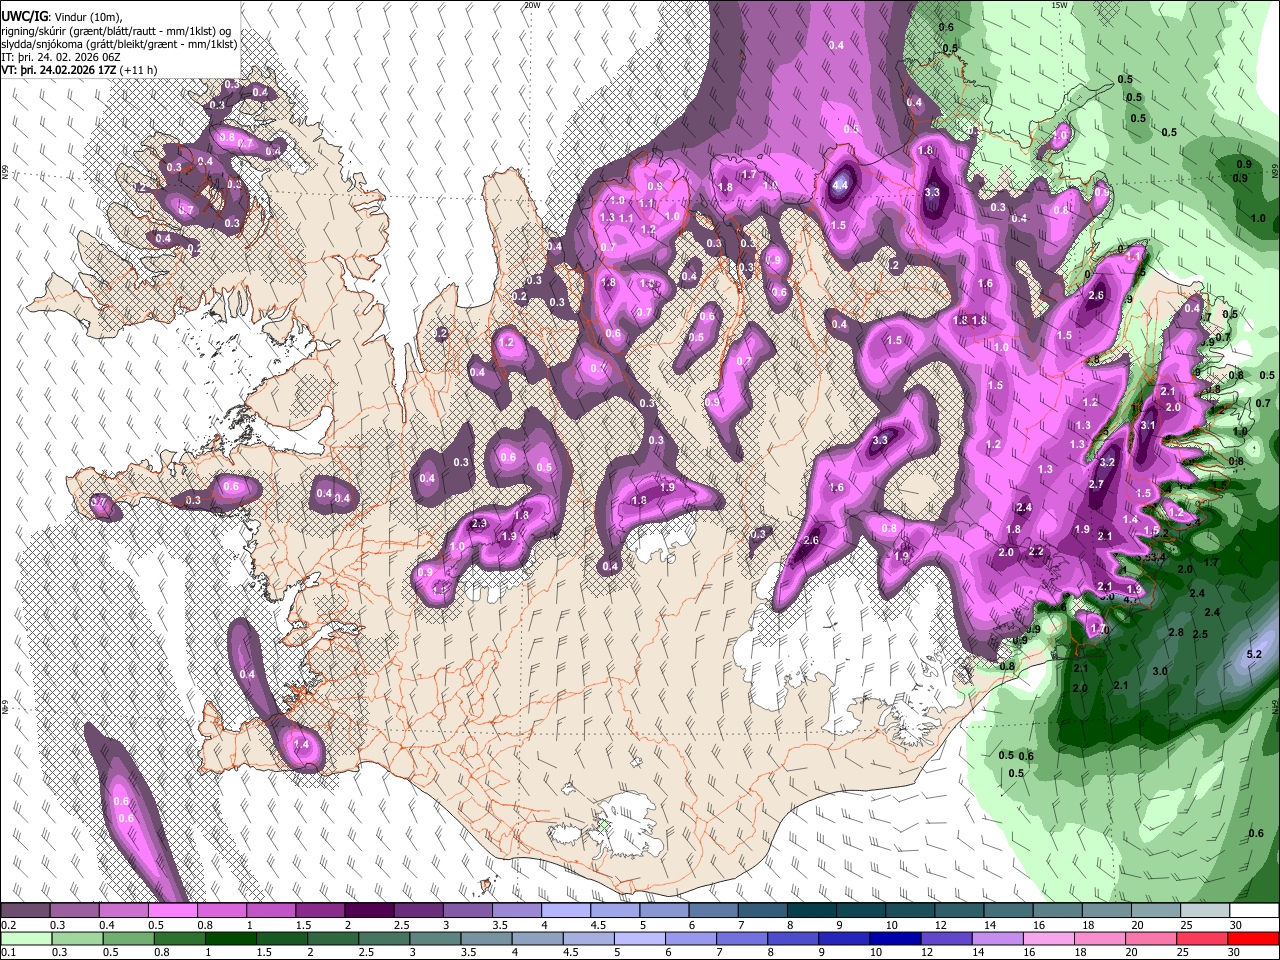Select the upper legend swatch labelled 2
Viewport: 1280px width, 960px height.
(369, 911)
